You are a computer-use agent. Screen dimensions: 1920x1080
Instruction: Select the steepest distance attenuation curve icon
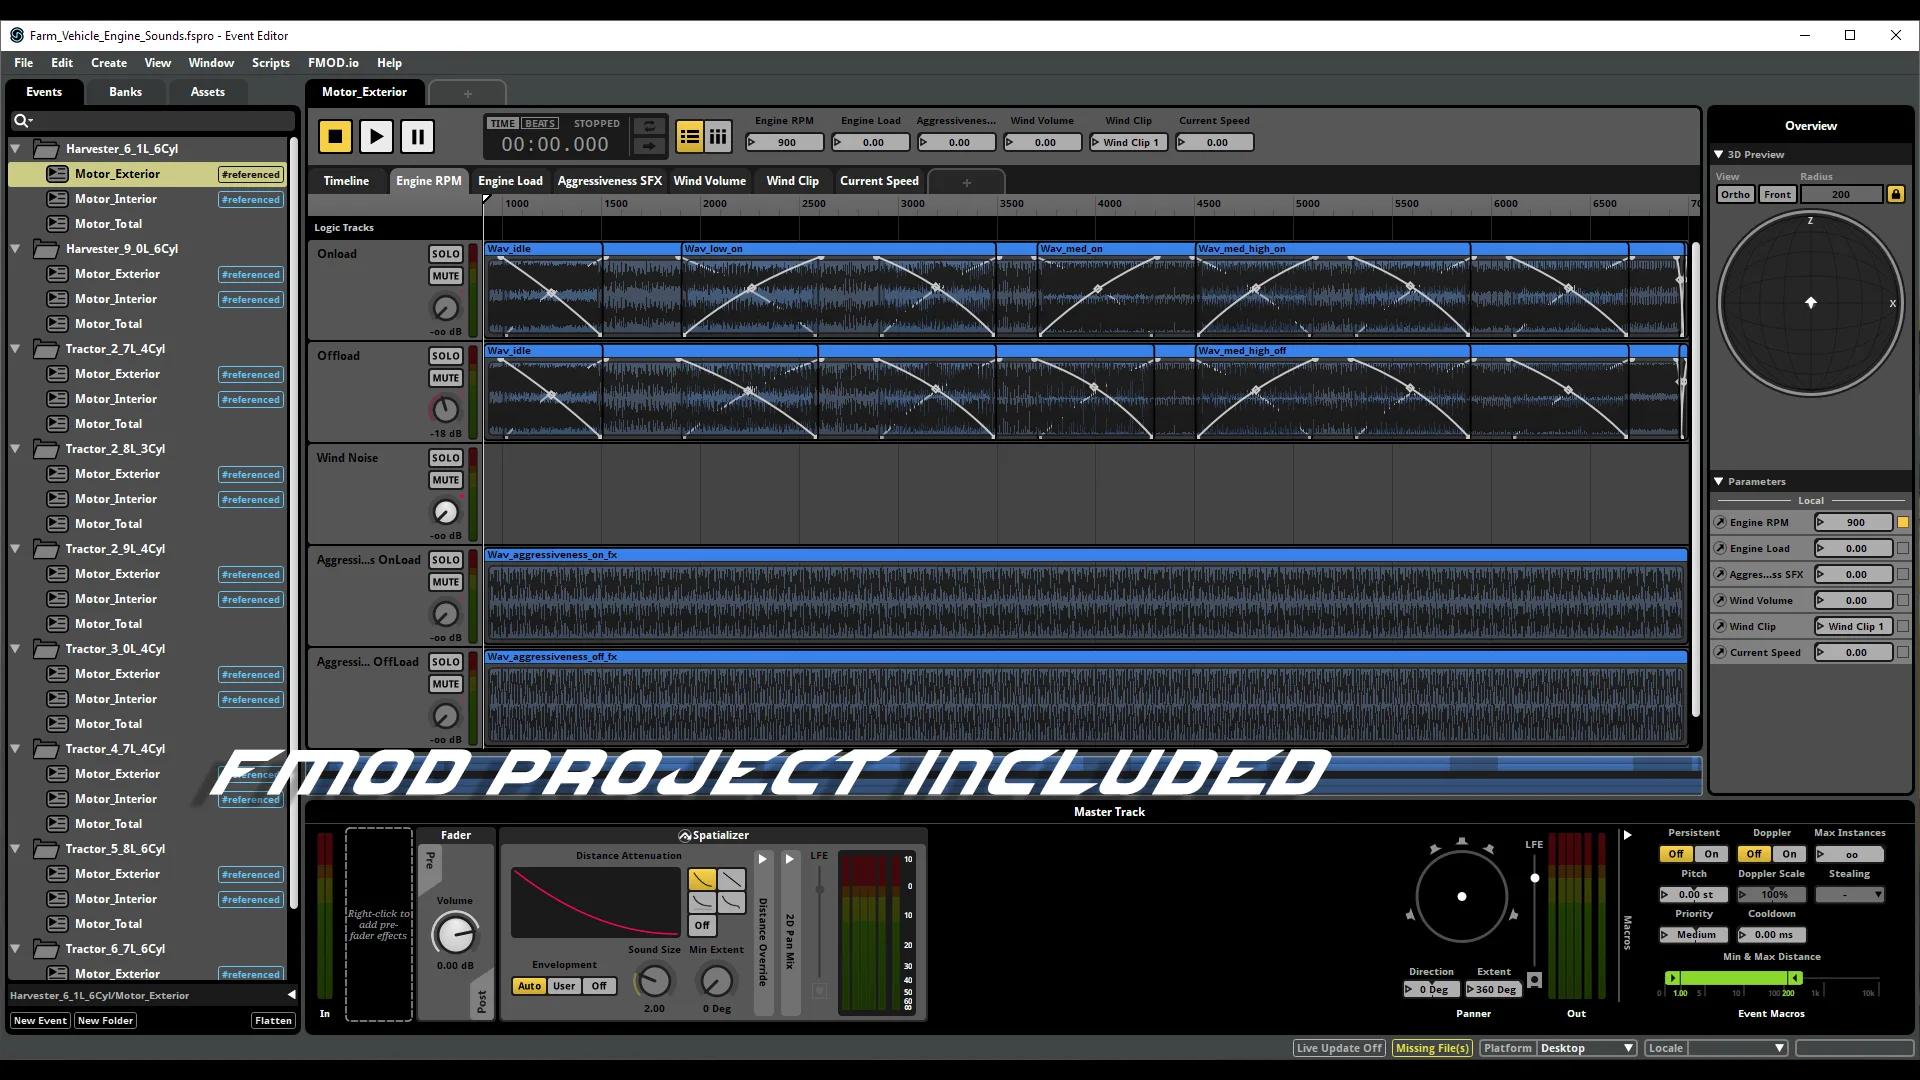pos(702,902)
